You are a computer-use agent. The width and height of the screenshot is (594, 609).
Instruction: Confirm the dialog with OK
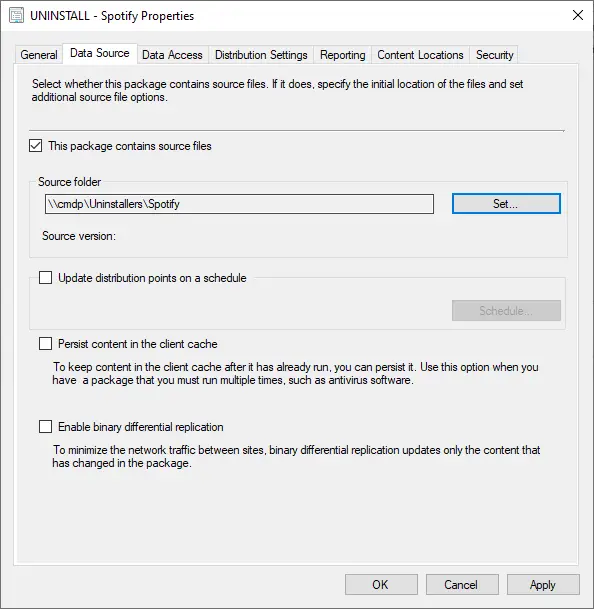[381, 585]
